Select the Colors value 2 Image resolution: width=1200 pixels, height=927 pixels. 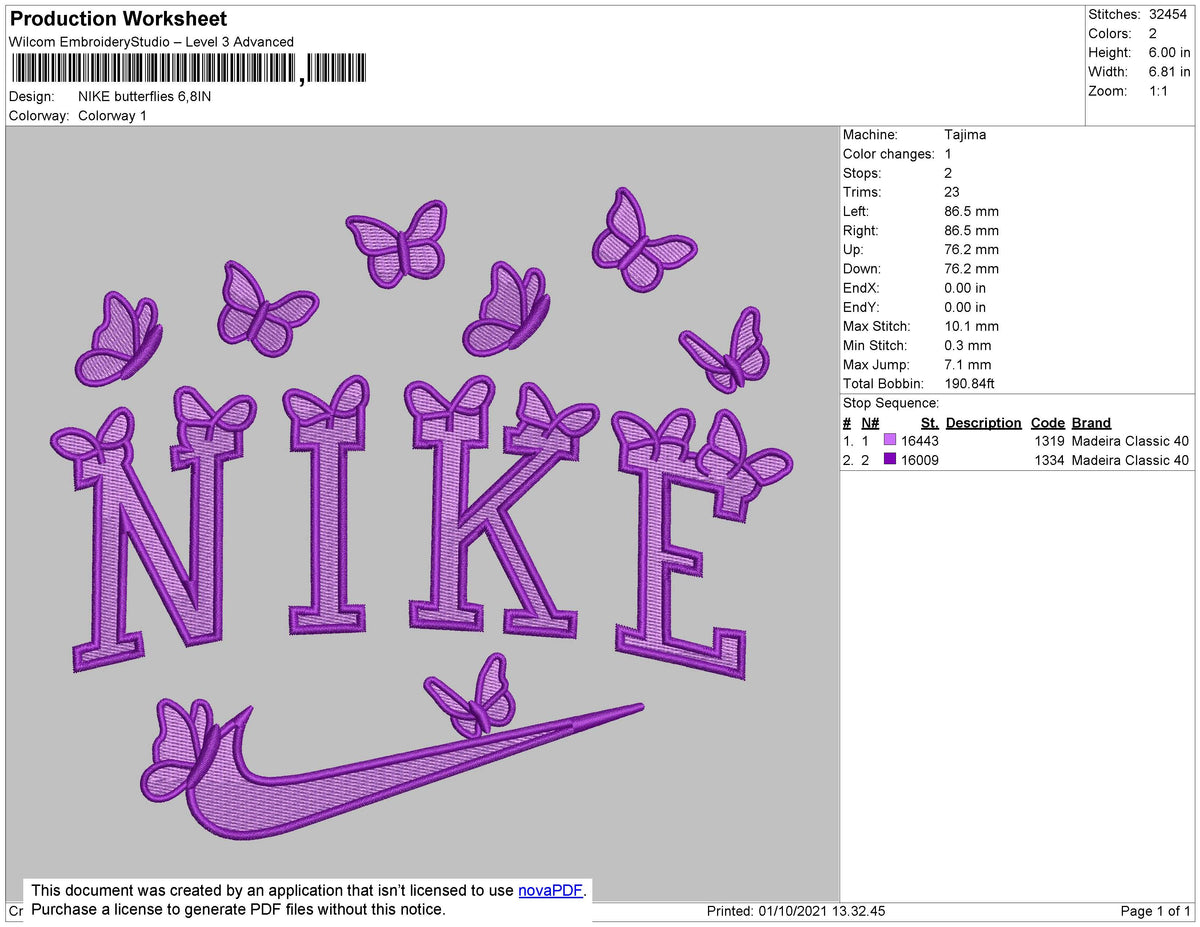pos(1153,34)
